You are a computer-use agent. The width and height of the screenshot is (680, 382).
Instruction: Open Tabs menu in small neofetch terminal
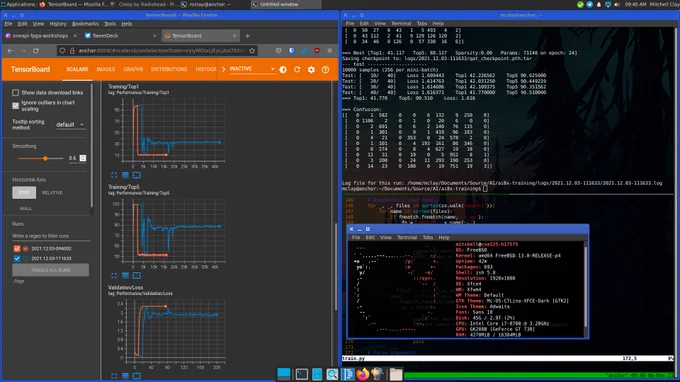(x=428, y=238)
